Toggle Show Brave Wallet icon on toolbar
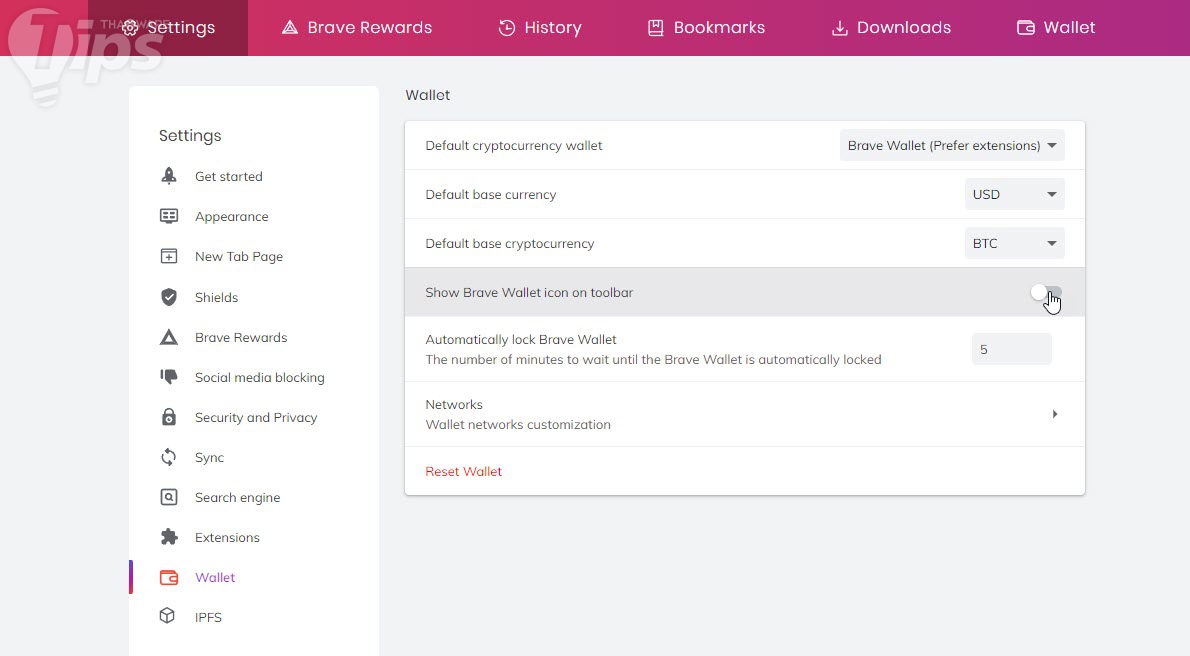Screen dimensions: 1190x656 tap(1046, 293)
